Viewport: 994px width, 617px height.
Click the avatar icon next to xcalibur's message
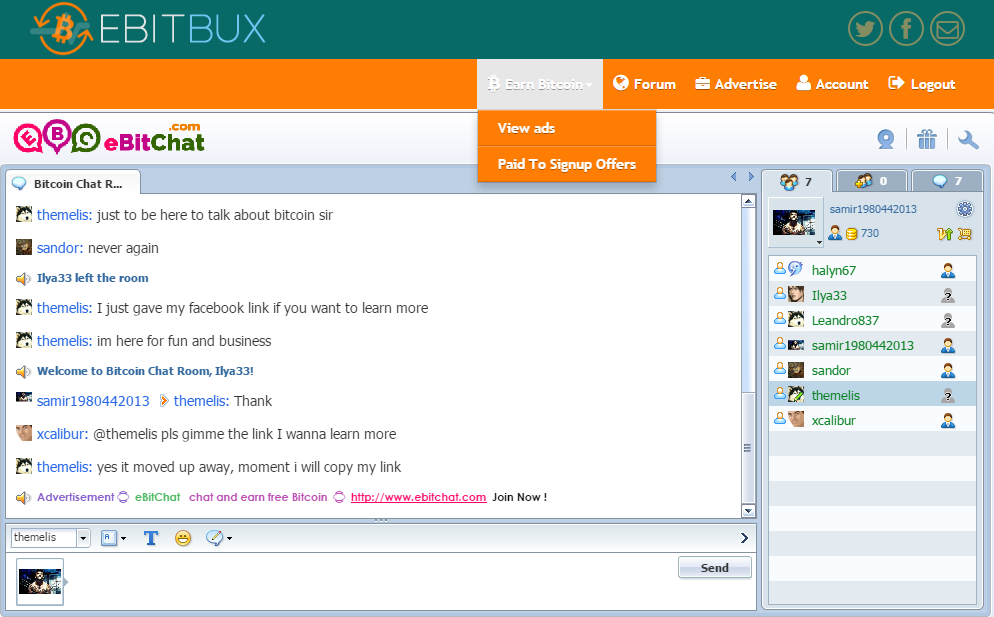tap(23, 433)
